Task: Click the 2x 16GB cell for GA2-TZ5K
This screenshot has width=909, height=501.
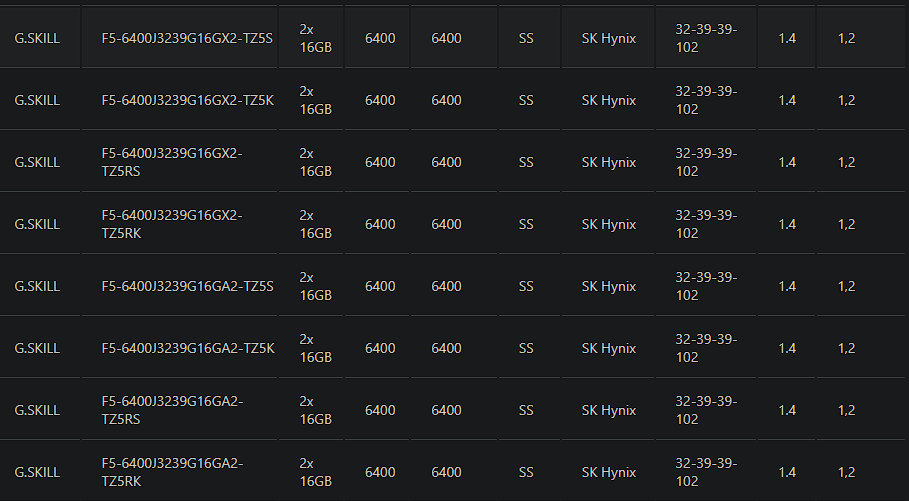Action: pos(314,348)
